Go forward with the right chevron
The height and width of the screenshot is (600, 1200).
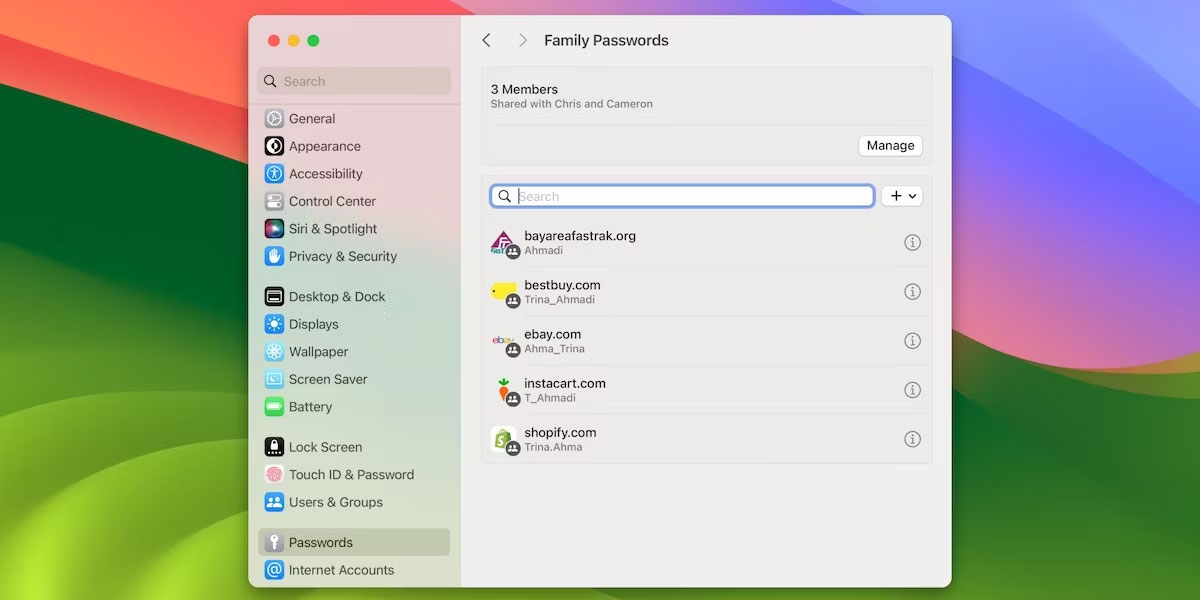(x=522, y=40)
